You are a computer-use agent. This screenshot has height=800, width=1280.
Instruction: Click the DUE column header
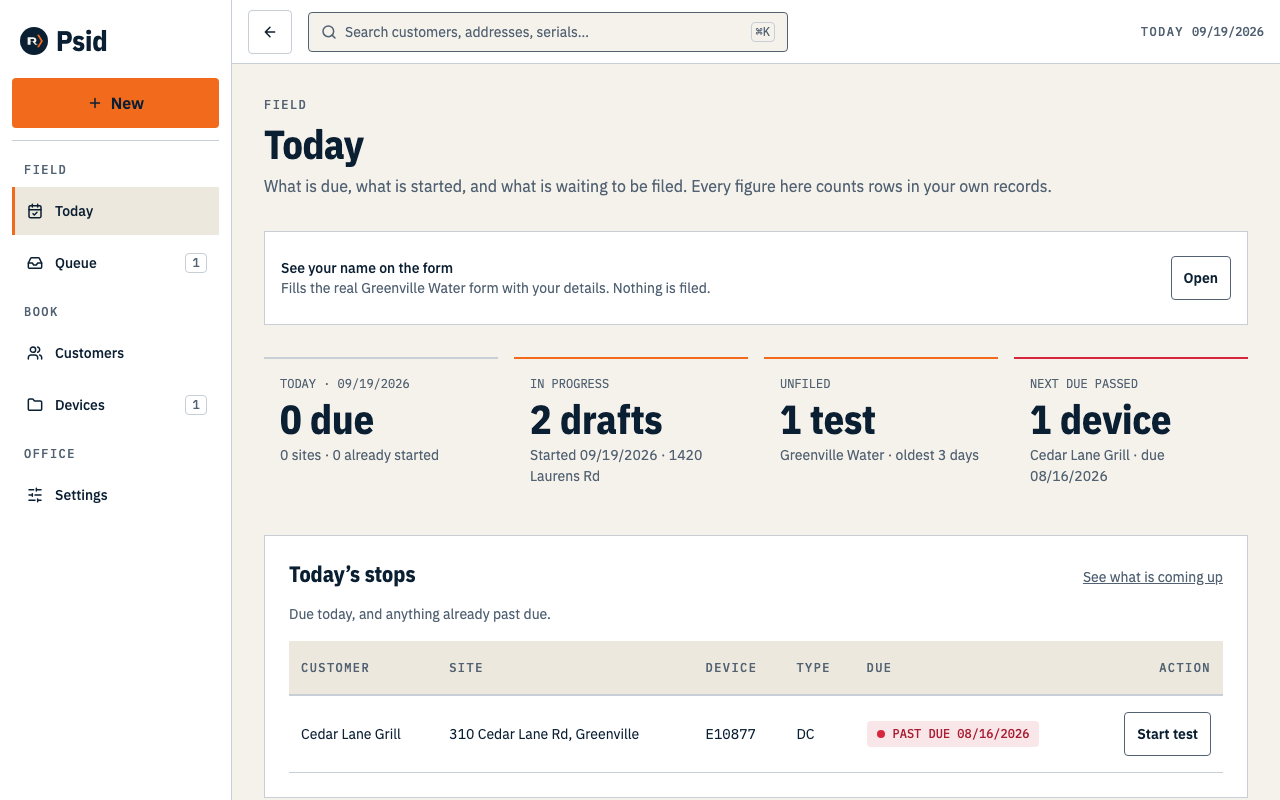click(x=879, y=668)
